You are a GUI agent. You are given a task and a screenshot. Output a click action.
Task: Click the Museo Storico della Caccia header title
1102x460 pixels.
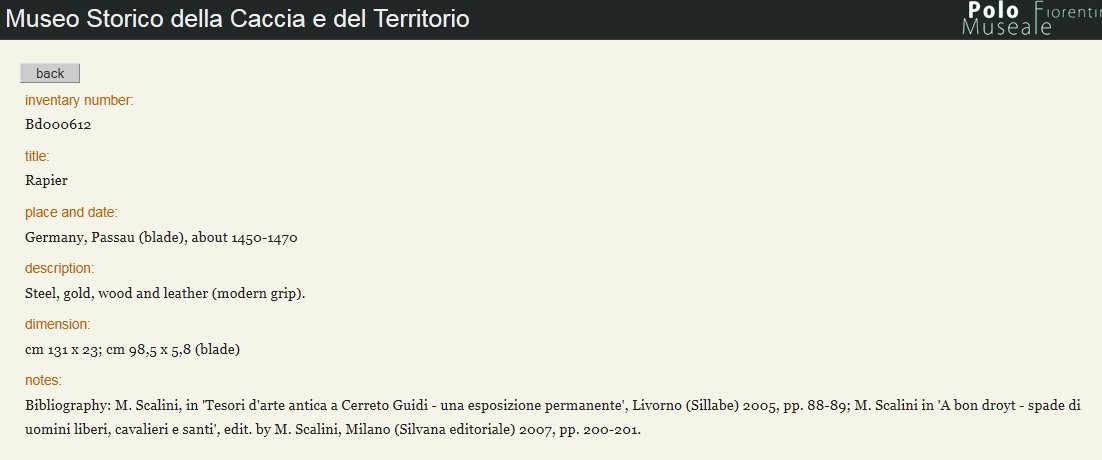(x=238, y=19)
